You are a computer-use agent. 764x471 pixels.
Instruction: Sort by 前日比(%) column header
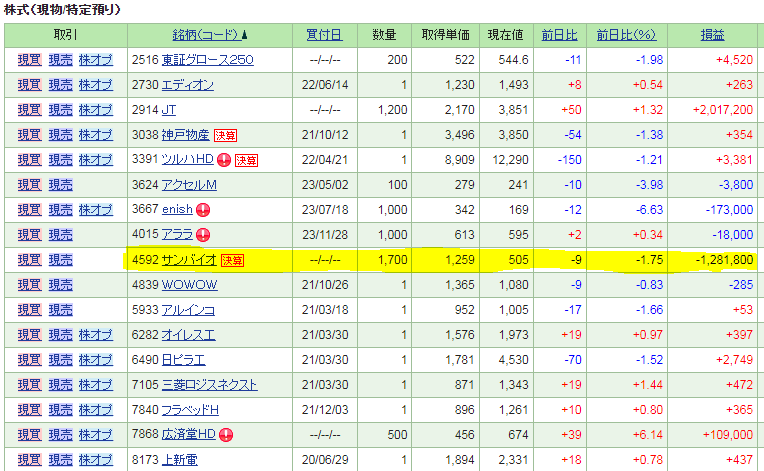tap(626, 35)
